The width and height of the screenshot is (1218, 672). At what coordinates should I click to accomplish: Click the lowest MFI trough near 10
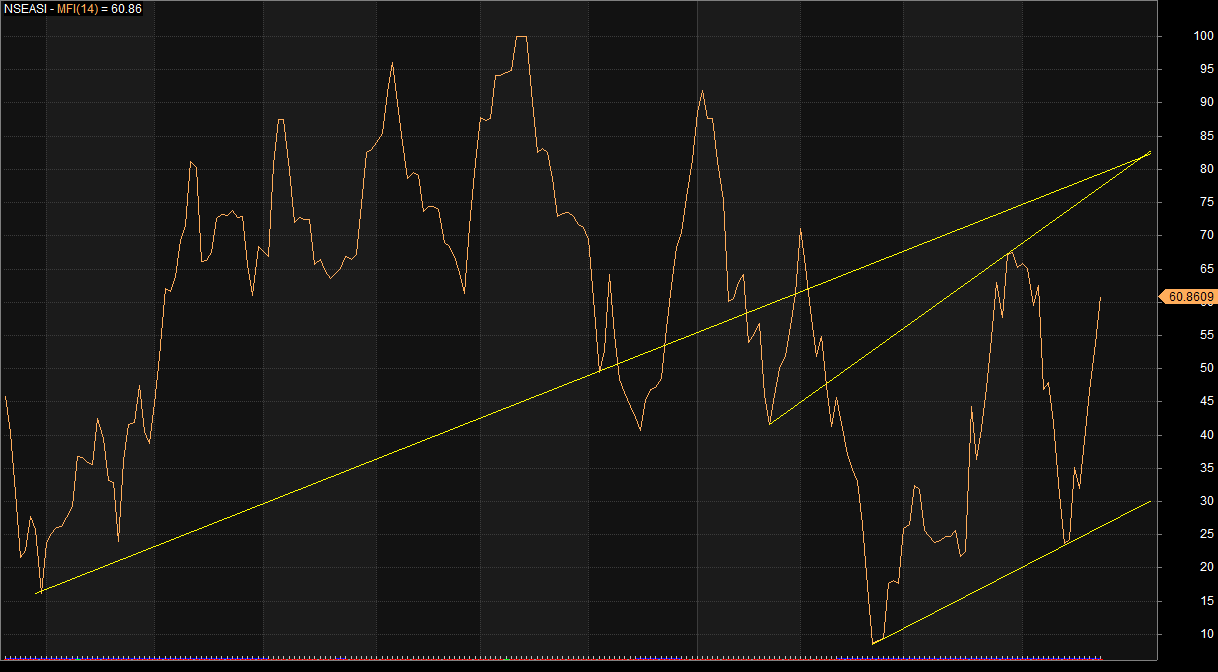point(872,643)
